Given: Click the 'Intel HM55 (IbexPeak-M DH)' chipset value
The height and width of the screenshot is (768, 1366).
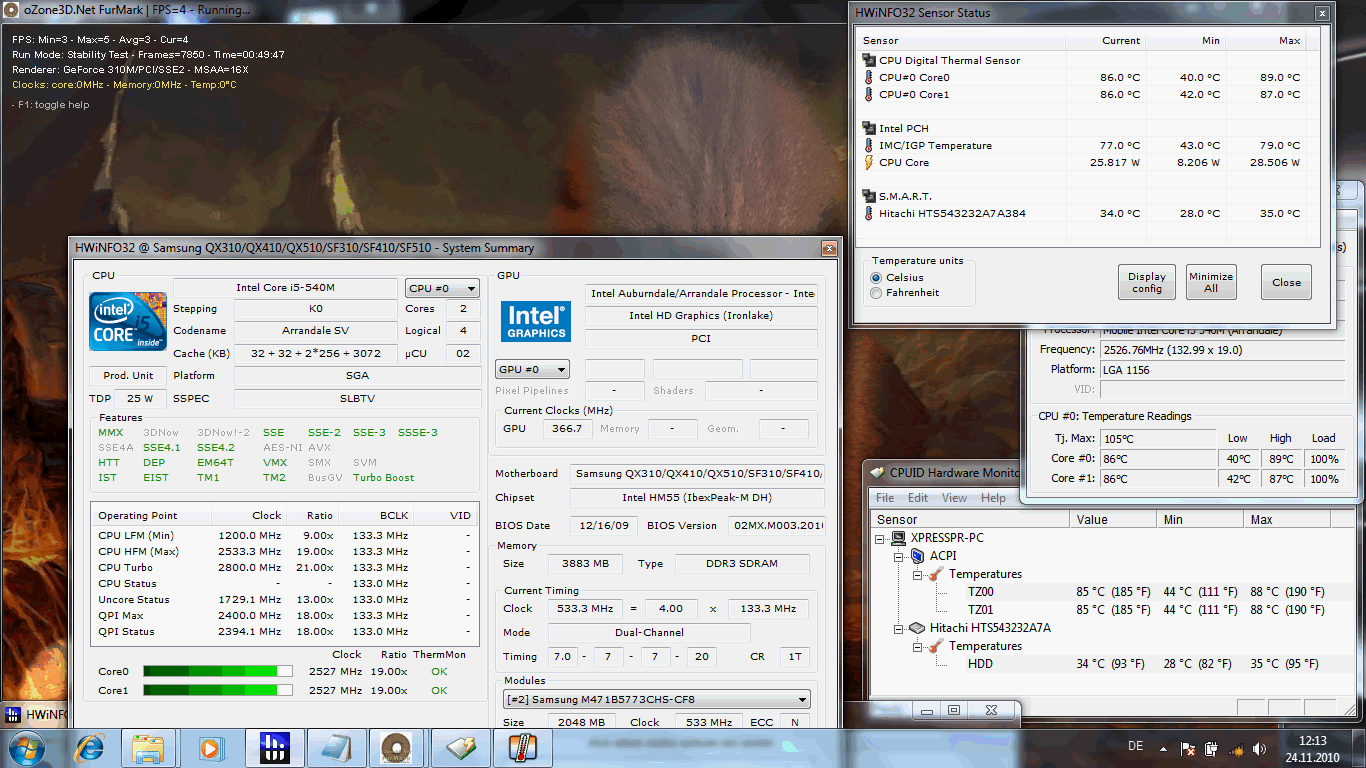Looking at the screenshot, I should (697, 498).
